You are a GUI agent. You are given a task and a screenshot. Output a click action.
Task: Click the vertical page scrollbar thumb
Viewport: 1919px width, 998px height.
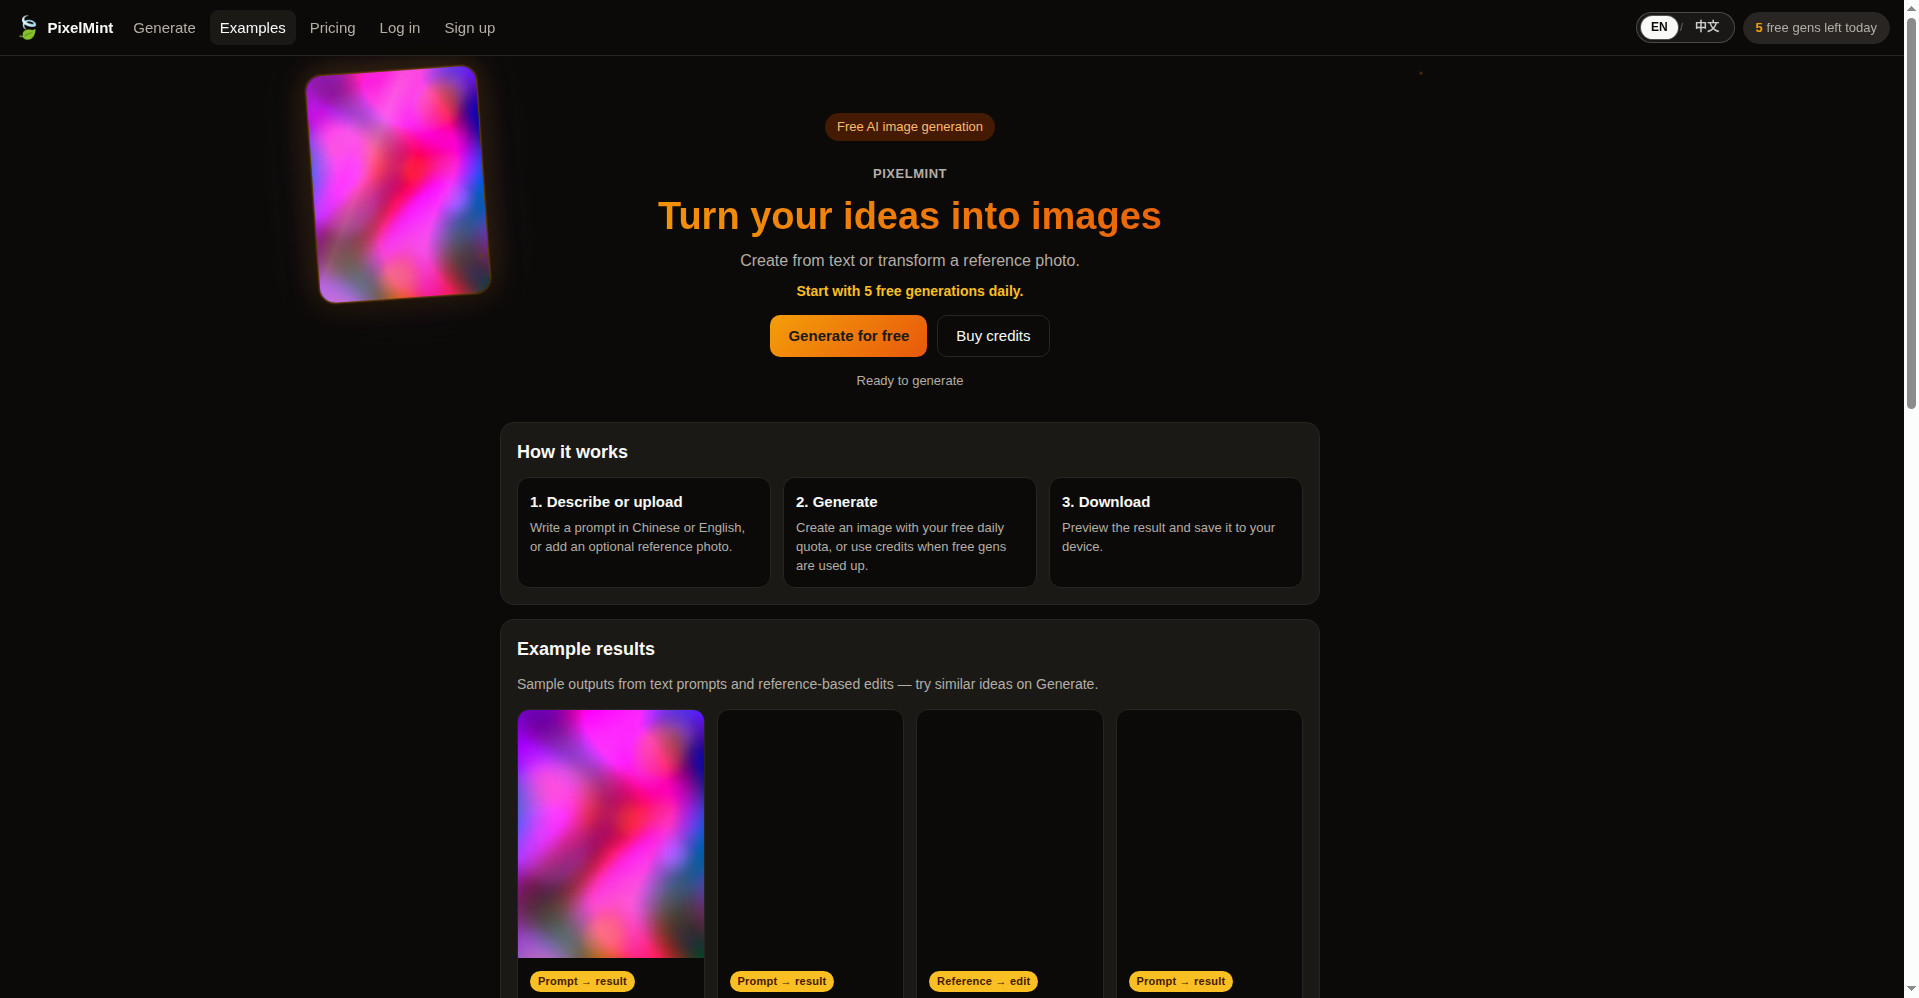pyautogui.click(x=1911, y=212)
